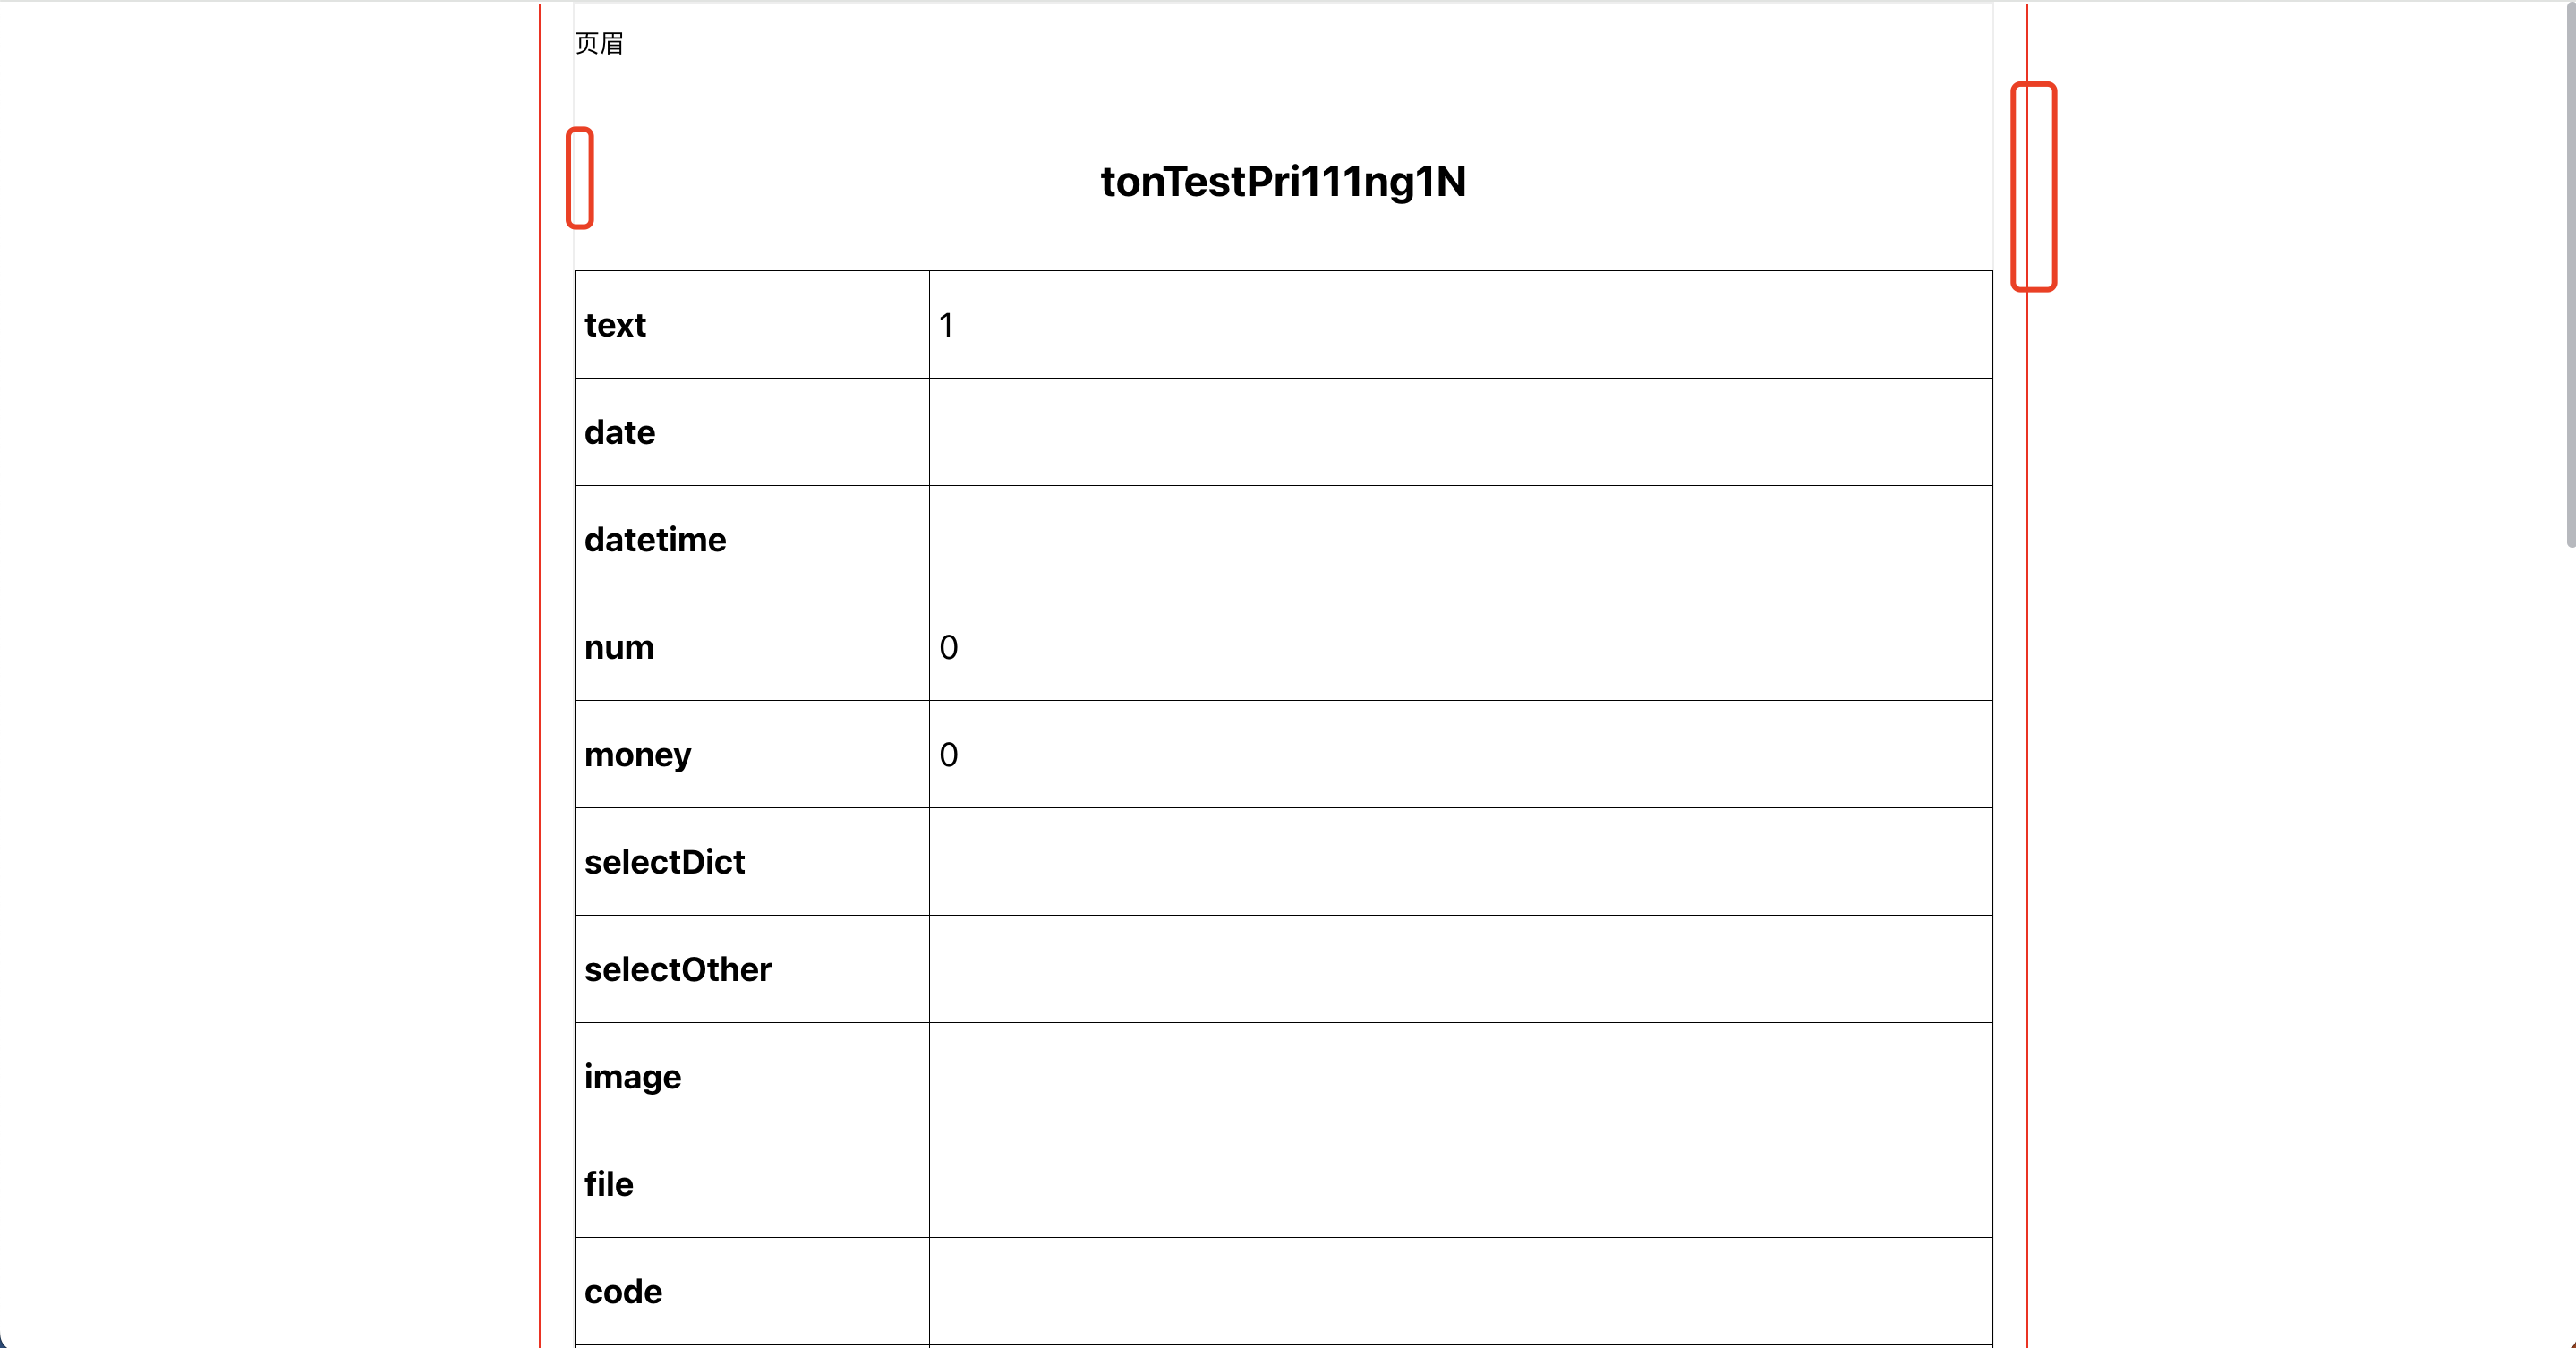Click the tall red handle on the right margin line
The height and width of the screenshot is (1348, 2576).
pyautogui.click(x=2033, y=187)
